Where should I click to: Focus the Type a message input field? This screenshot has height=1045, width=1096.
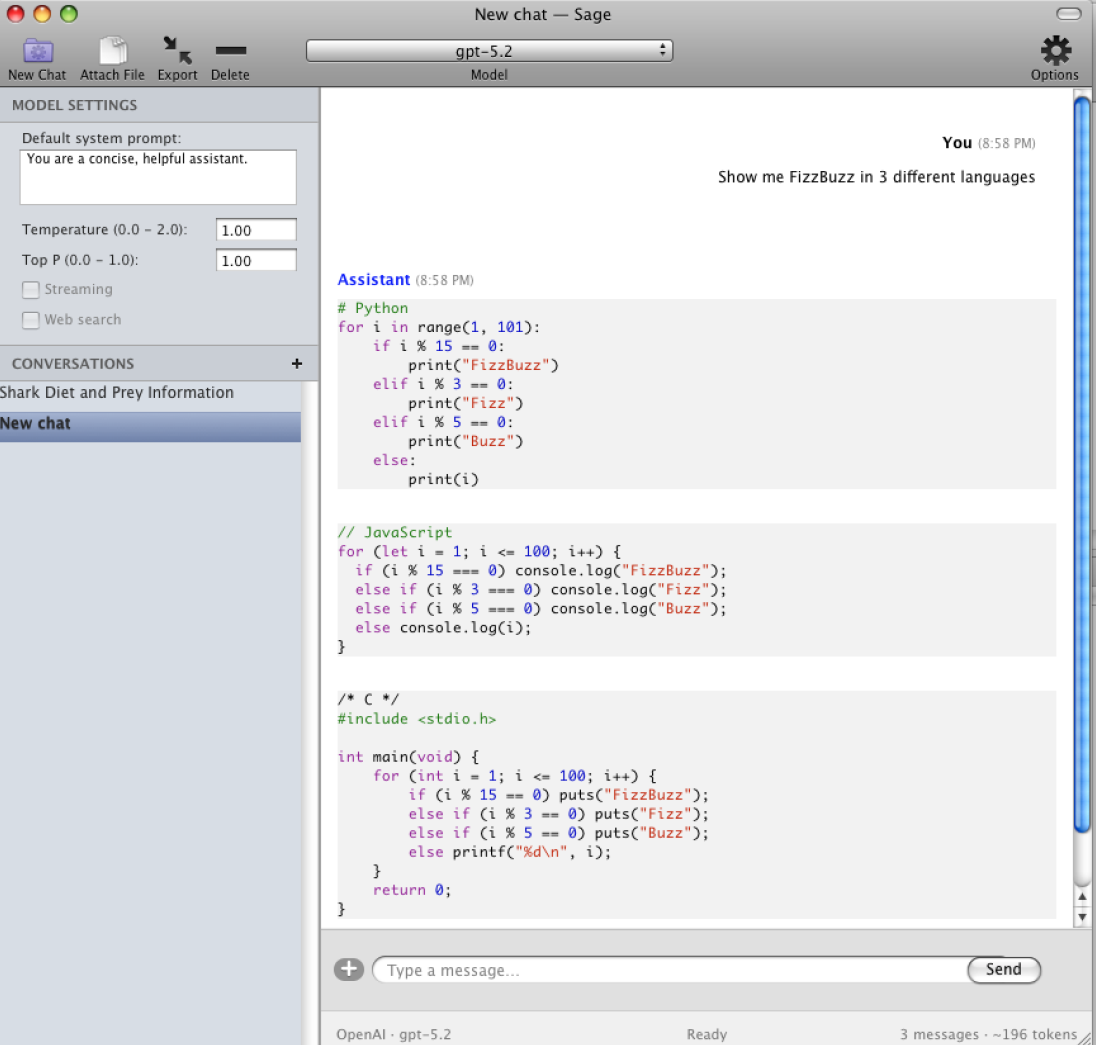coord(670,970)
